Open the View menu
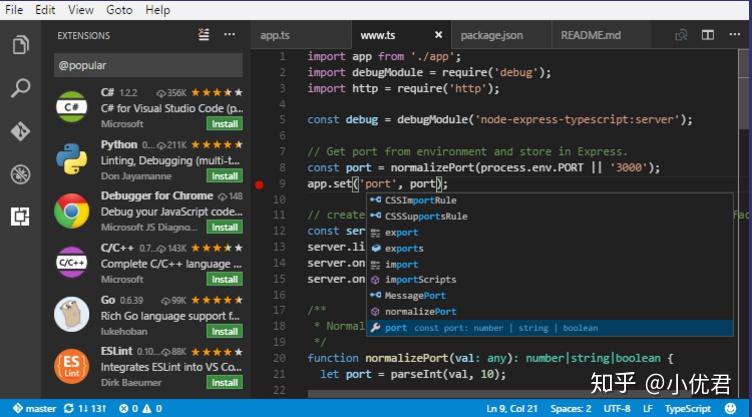Screen dimensions: 752x417 [x=81, y=10]
